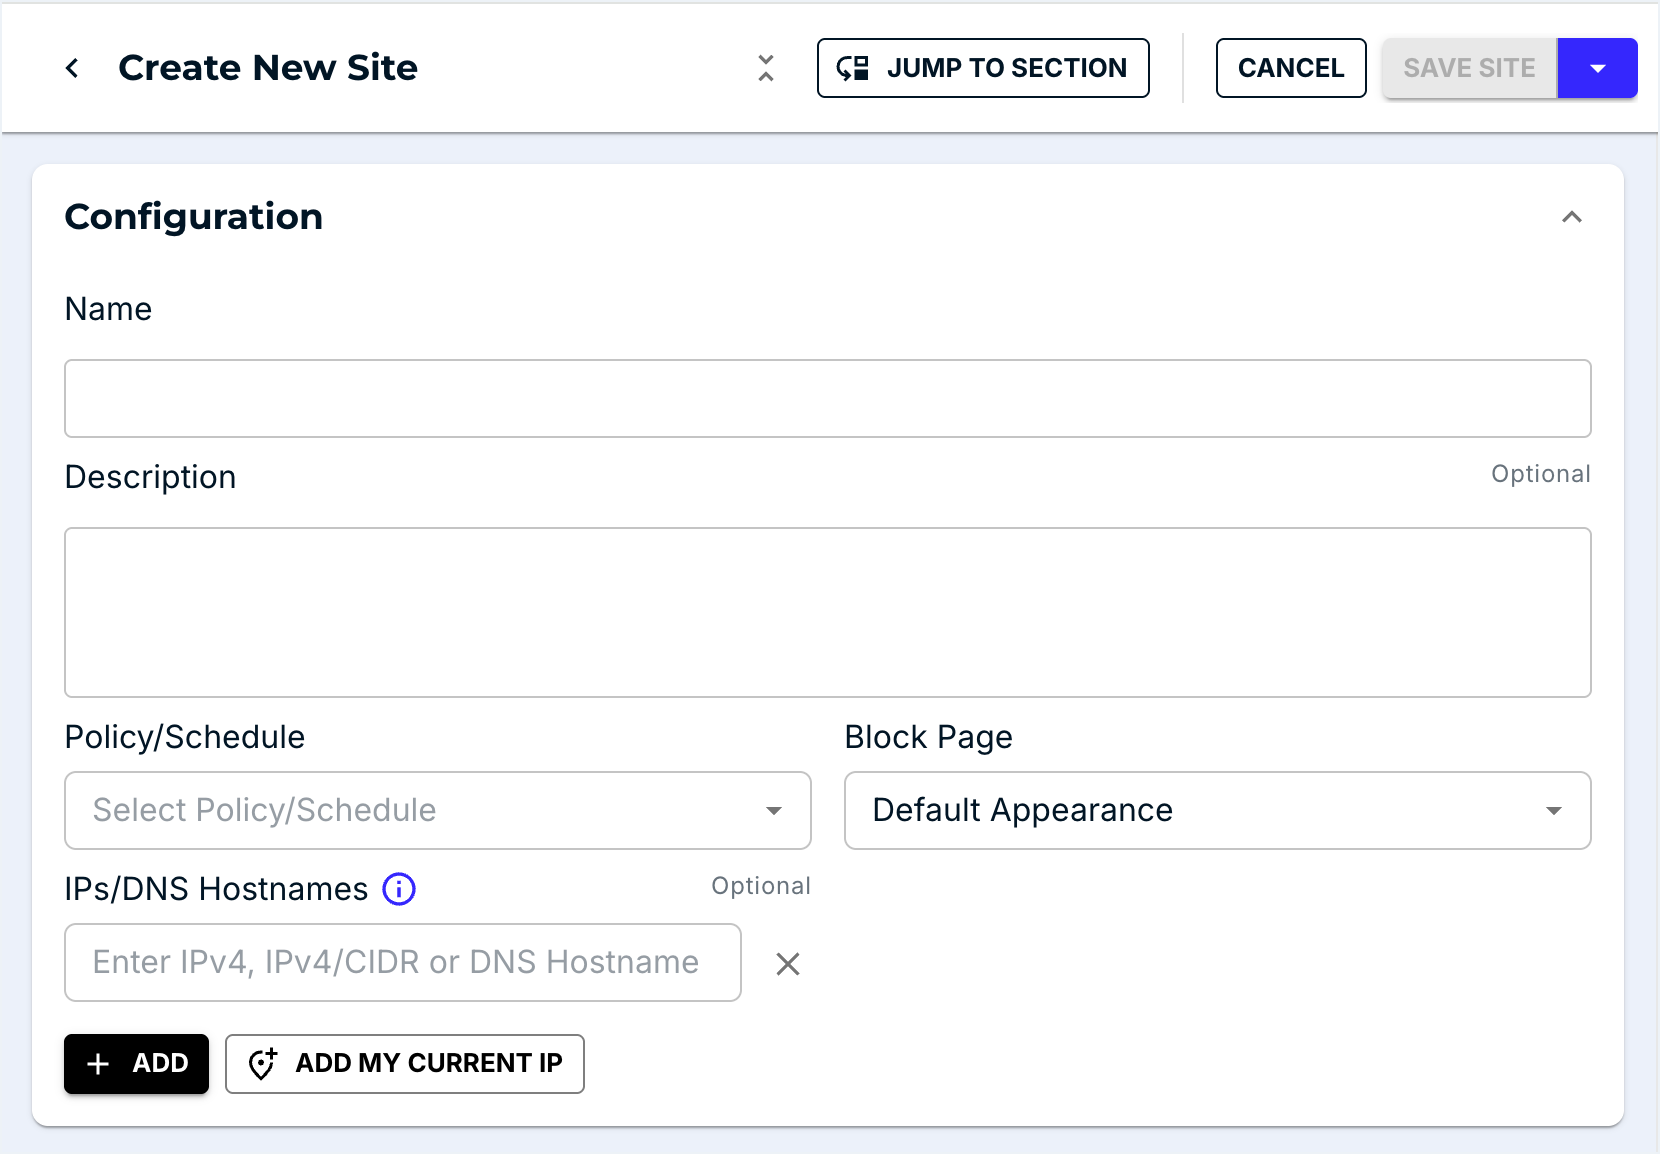1660x1154 pixels.
Task: Open the Block Page appearance dropdown
Action: (x=1216, y=810)
